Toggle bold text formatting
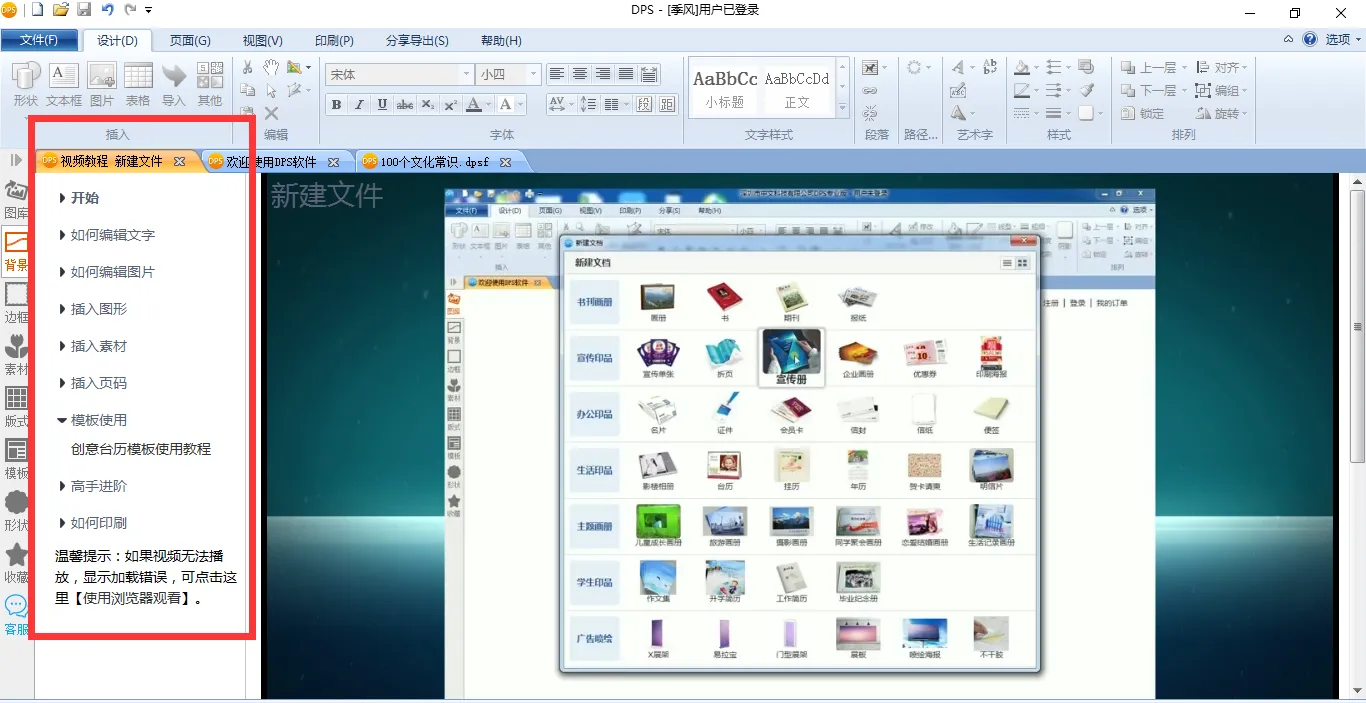Viewport: 1366px width, 703px height. [x=336, y=105]
